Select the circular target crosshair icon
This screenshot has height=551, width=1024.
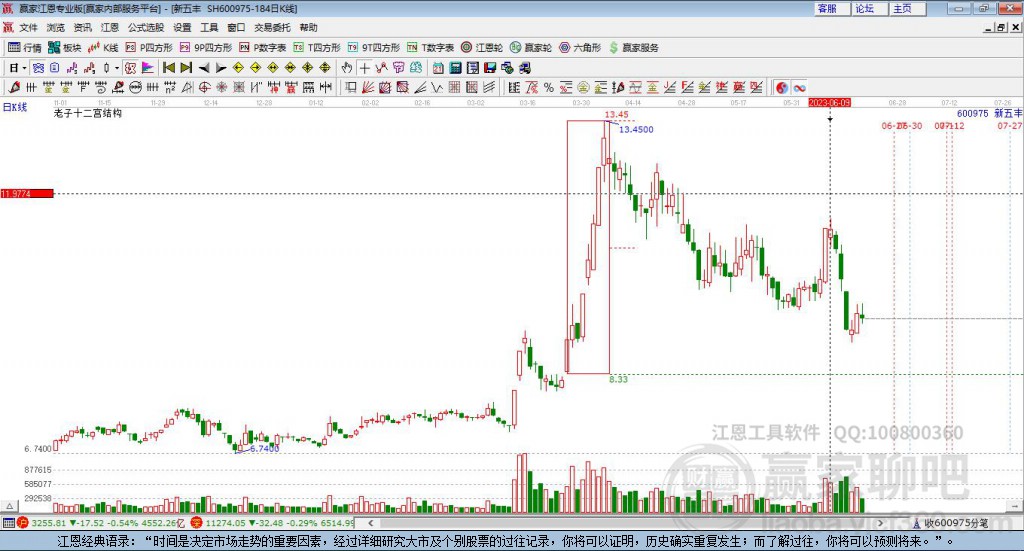click(204, 87)
